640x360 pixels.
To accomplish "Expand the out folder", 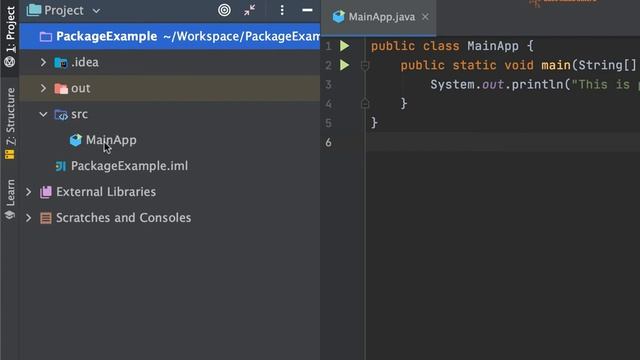I will tap(43, 88).
